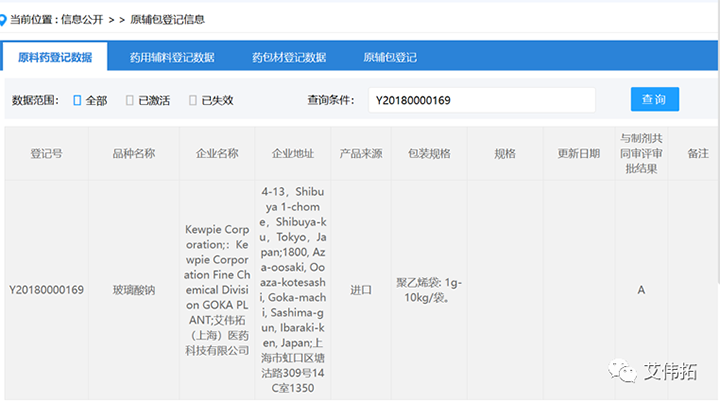Enable the 已激活 filter checkbox
Screen dimensions: 720x403
pyautogui.click(x=130, y=100)
